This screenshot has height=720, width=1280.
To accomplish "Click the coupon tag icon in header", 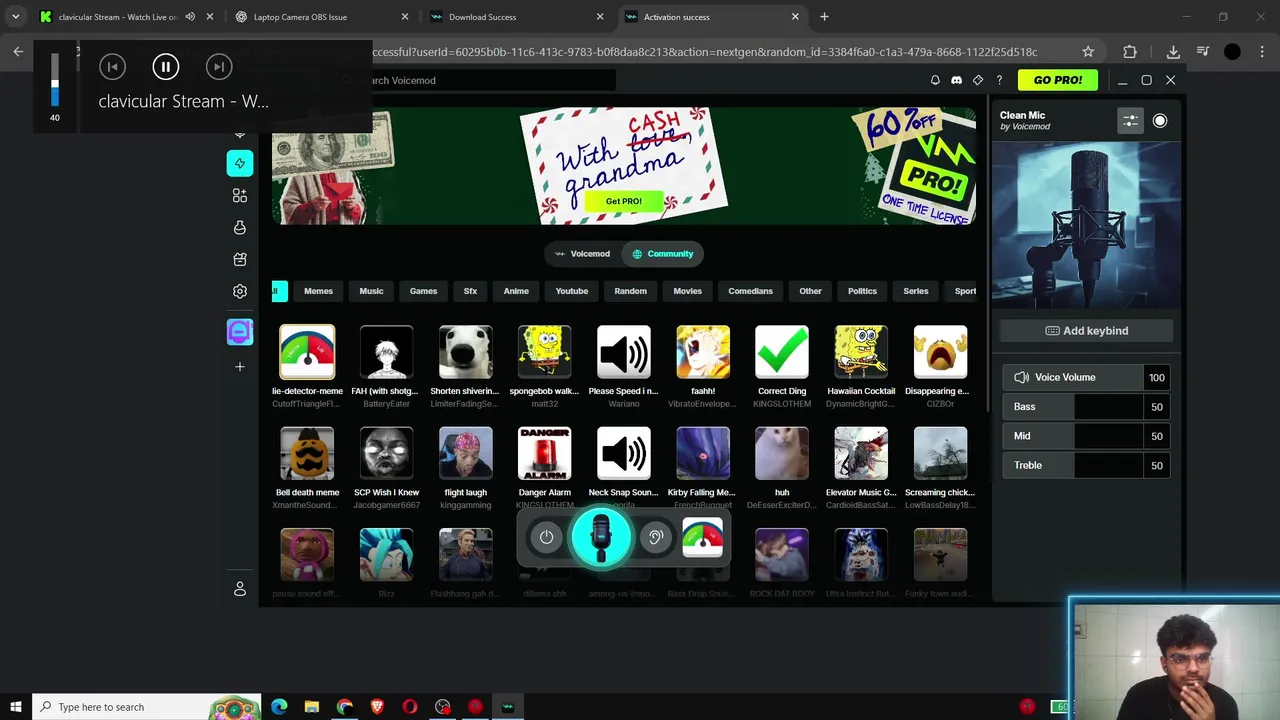I will coord(978,80).
